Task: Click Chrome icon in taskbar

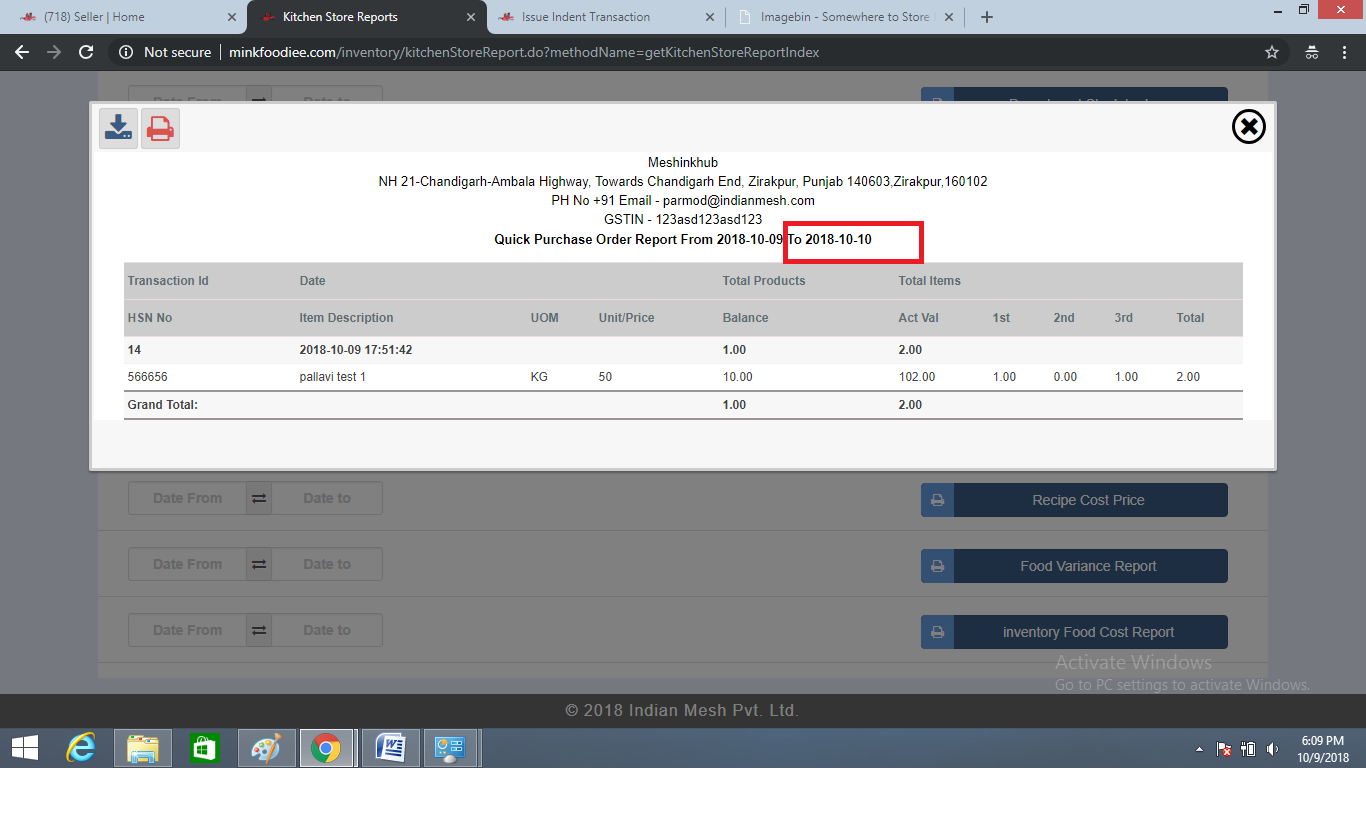Action: pos(326,748)
